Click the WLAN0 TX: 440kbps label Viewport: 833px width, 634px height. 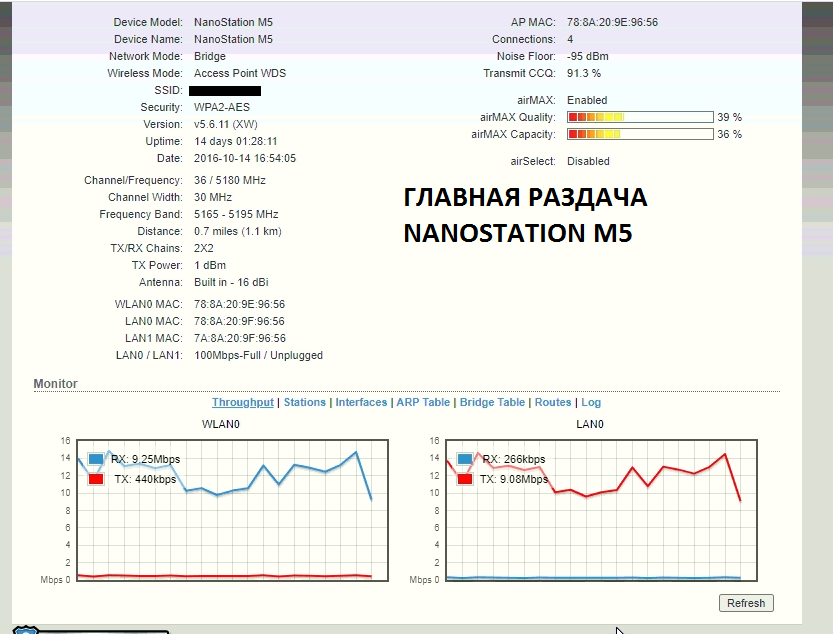coord(145,479)
